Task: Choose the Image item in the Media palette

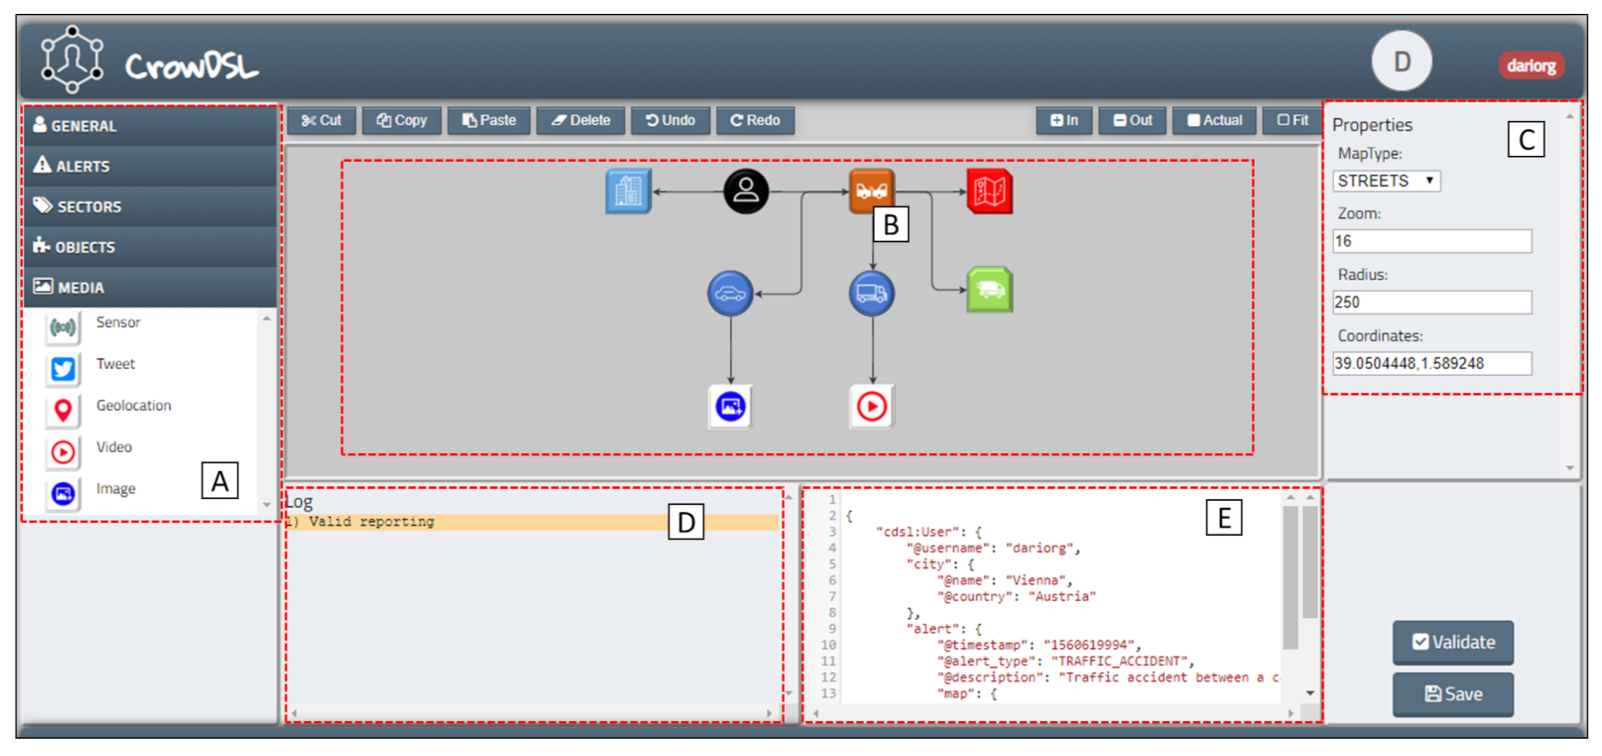Action: pyautogui.click(x=63, y=493)
